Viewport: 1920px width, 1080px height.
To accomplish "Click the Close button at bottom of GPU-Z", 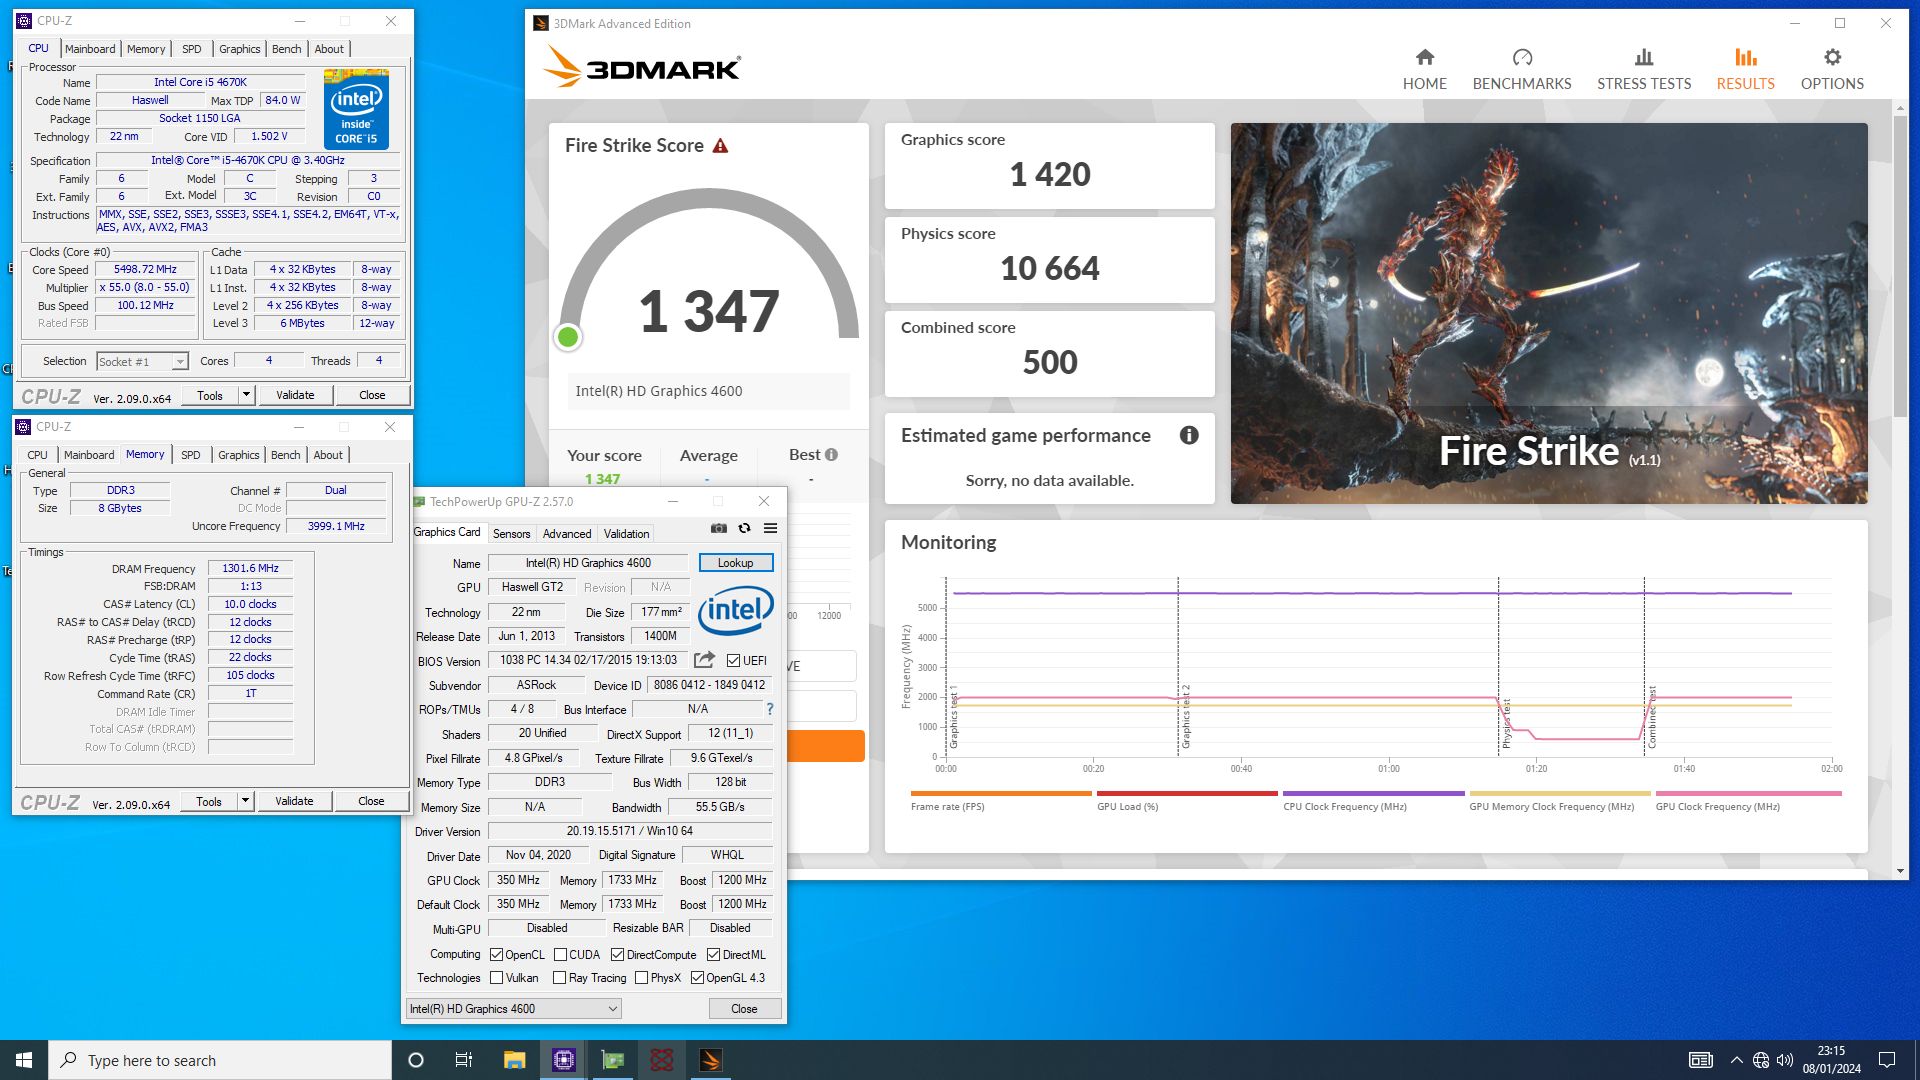I will point(744,1009).
